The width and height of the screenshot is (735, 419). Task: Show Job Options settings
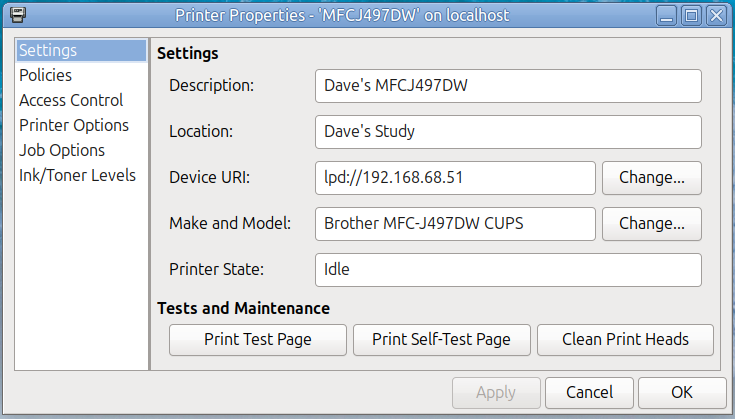62,150
